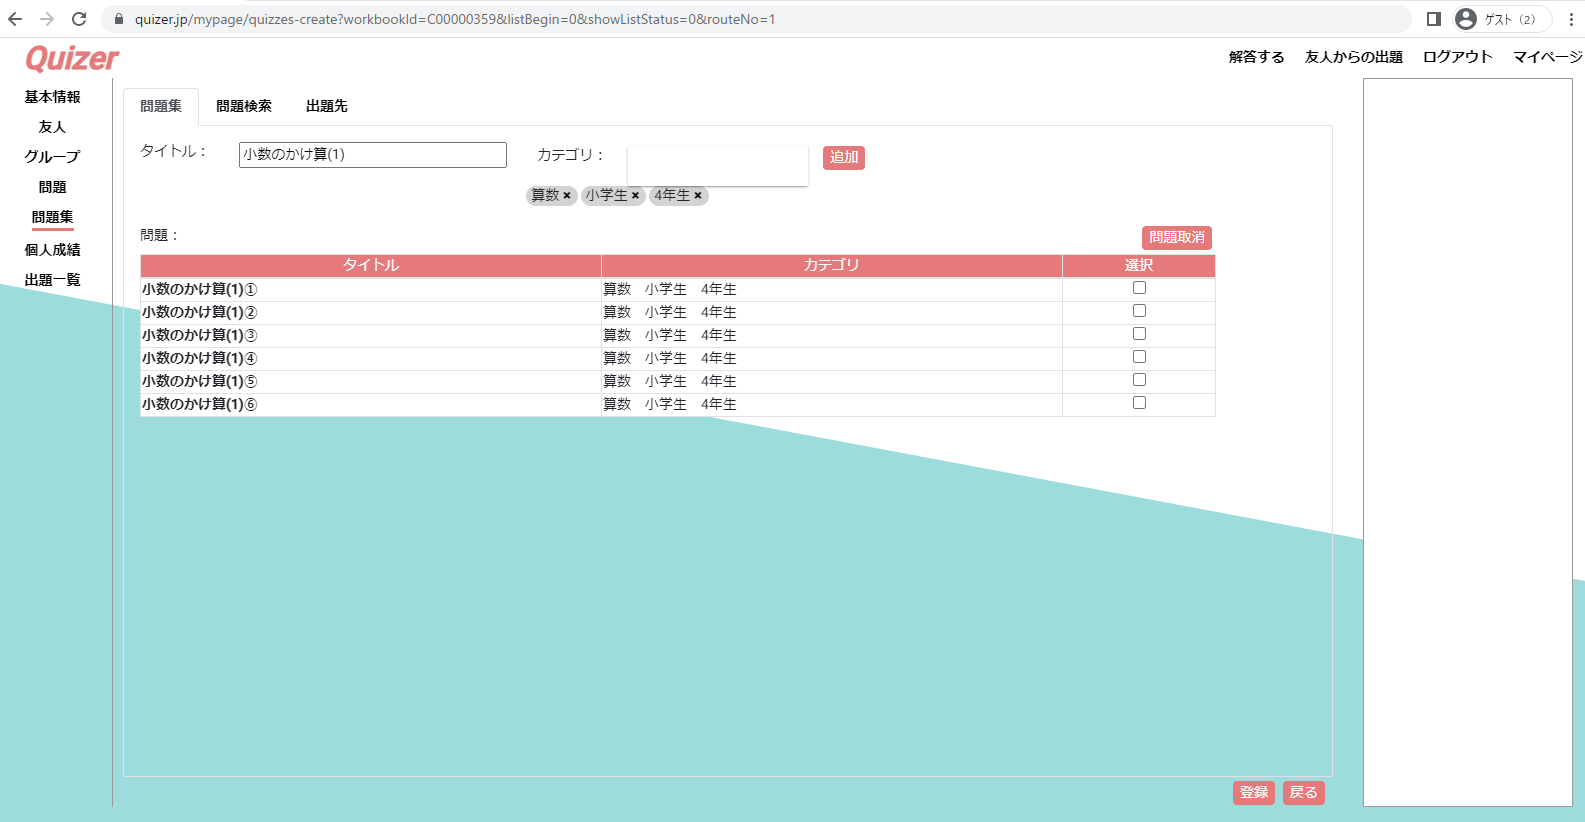Go to マイページ in top navigation

pyautogui.click(x=1547, y=57)
